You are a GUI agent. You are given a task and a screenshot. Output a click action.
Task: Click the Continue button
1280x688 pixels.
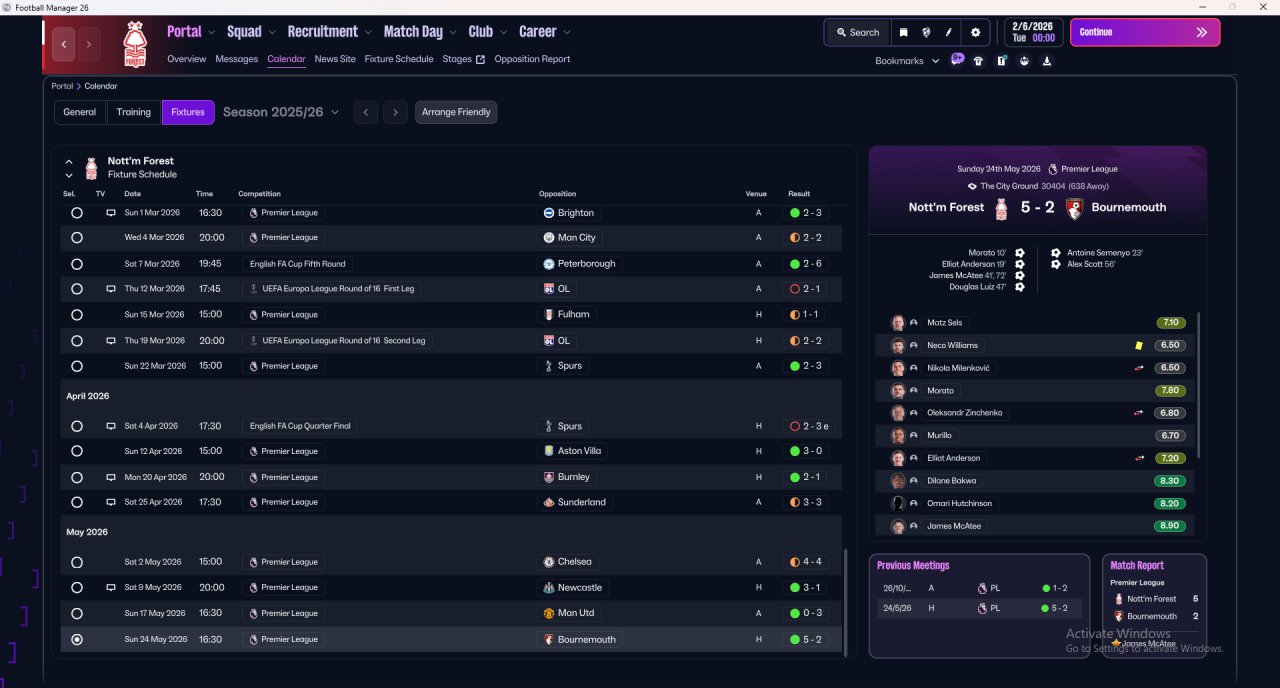click(1145, 32)
